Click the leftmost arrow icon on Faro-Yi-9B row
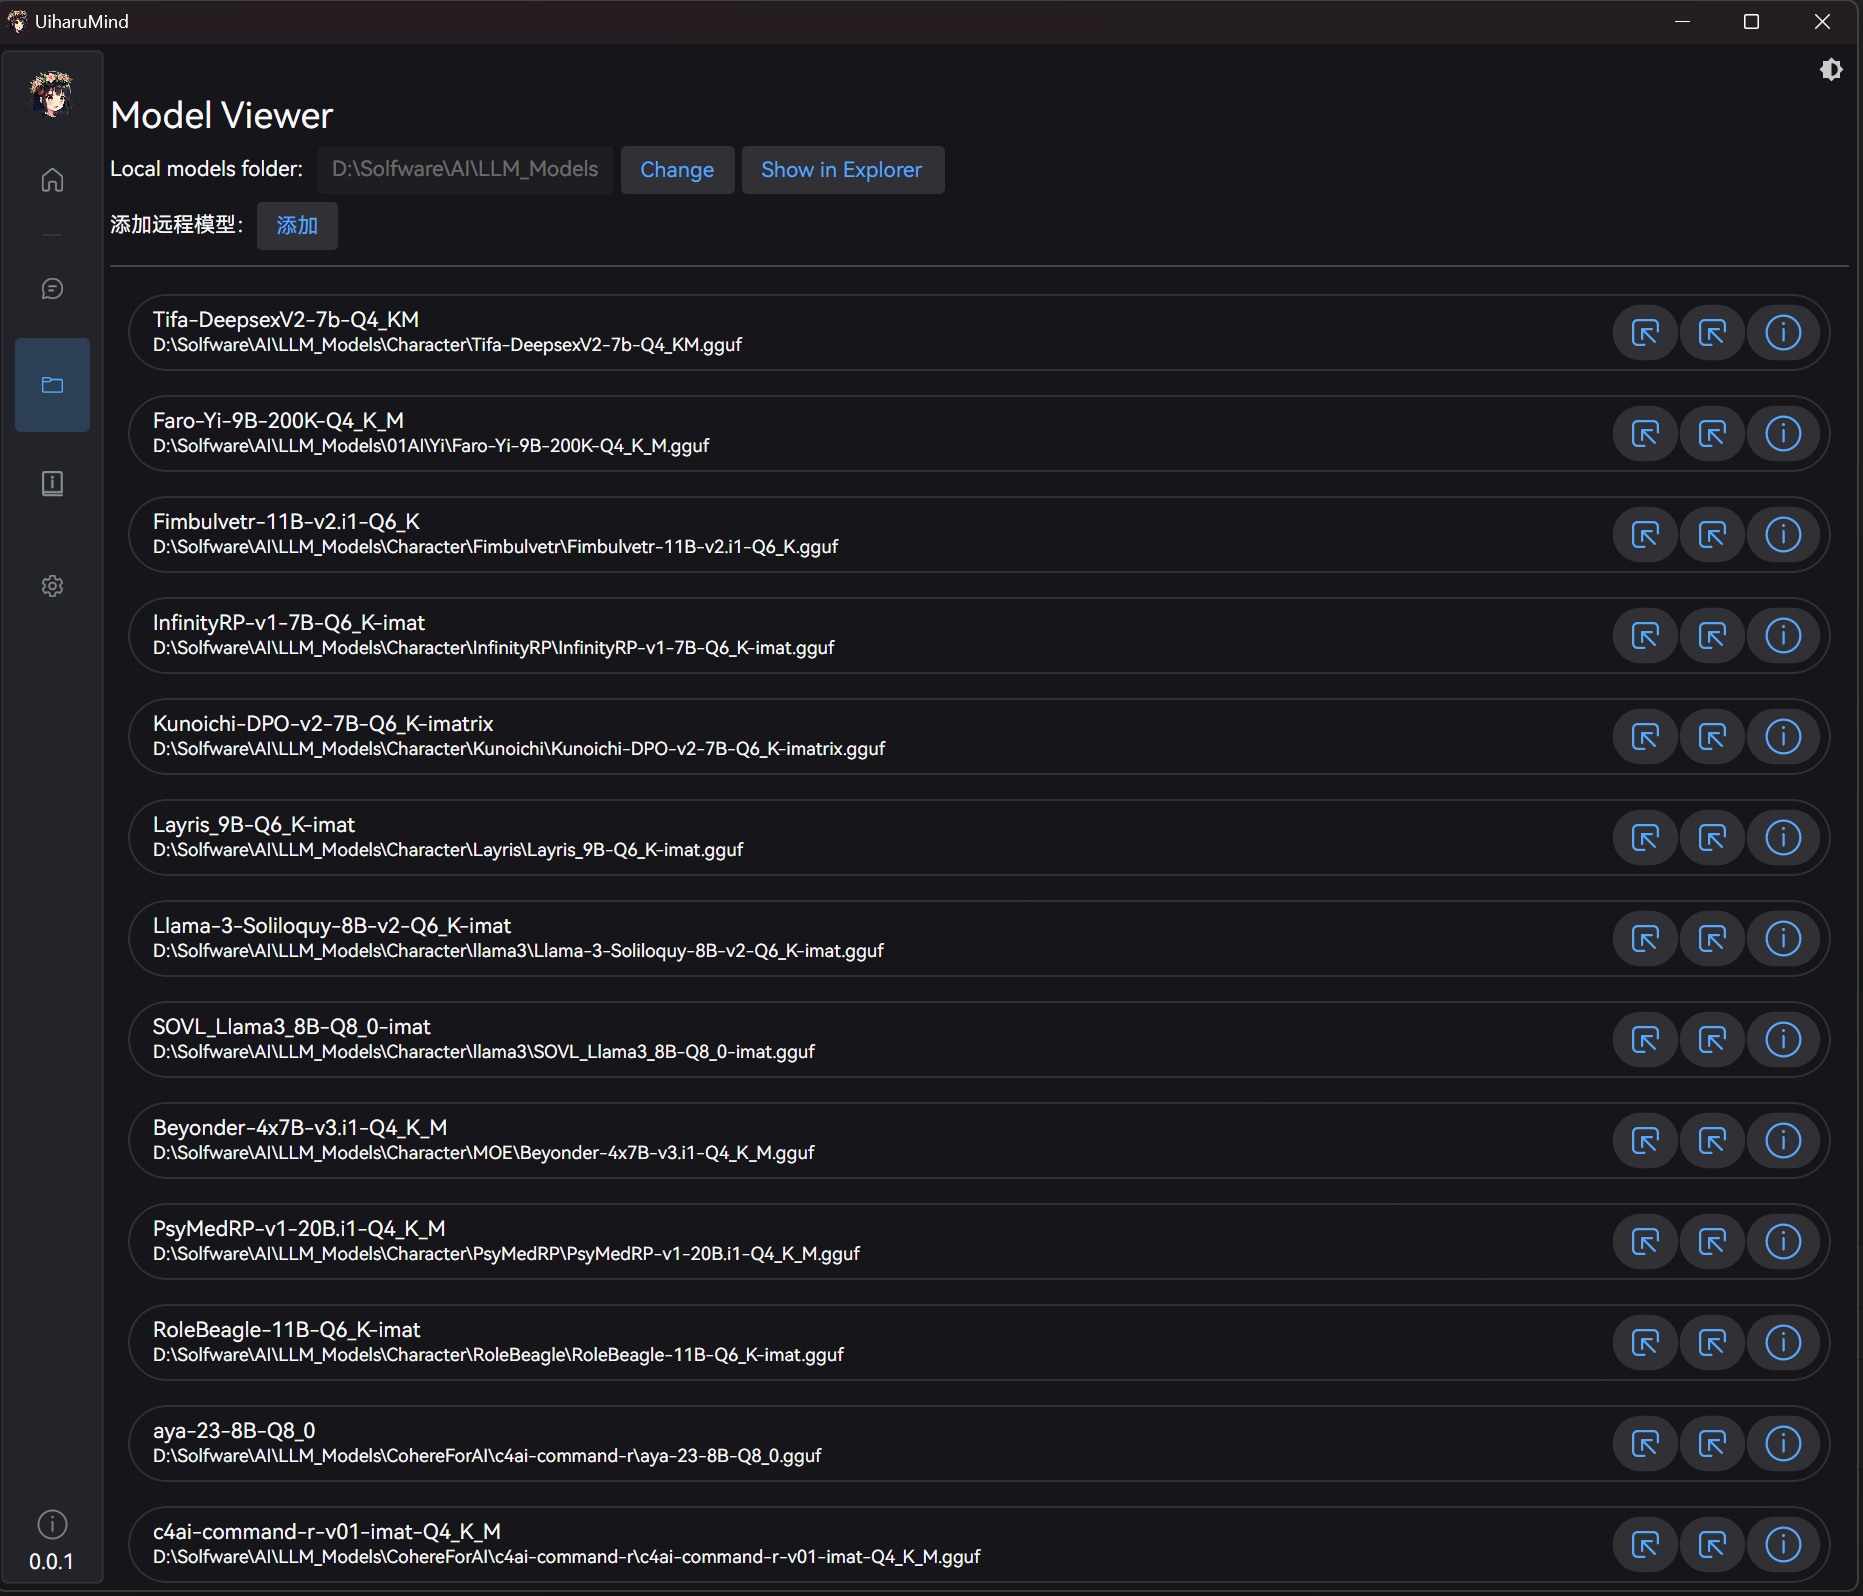This screenshot has width=1863, height=1596. 1645,434
